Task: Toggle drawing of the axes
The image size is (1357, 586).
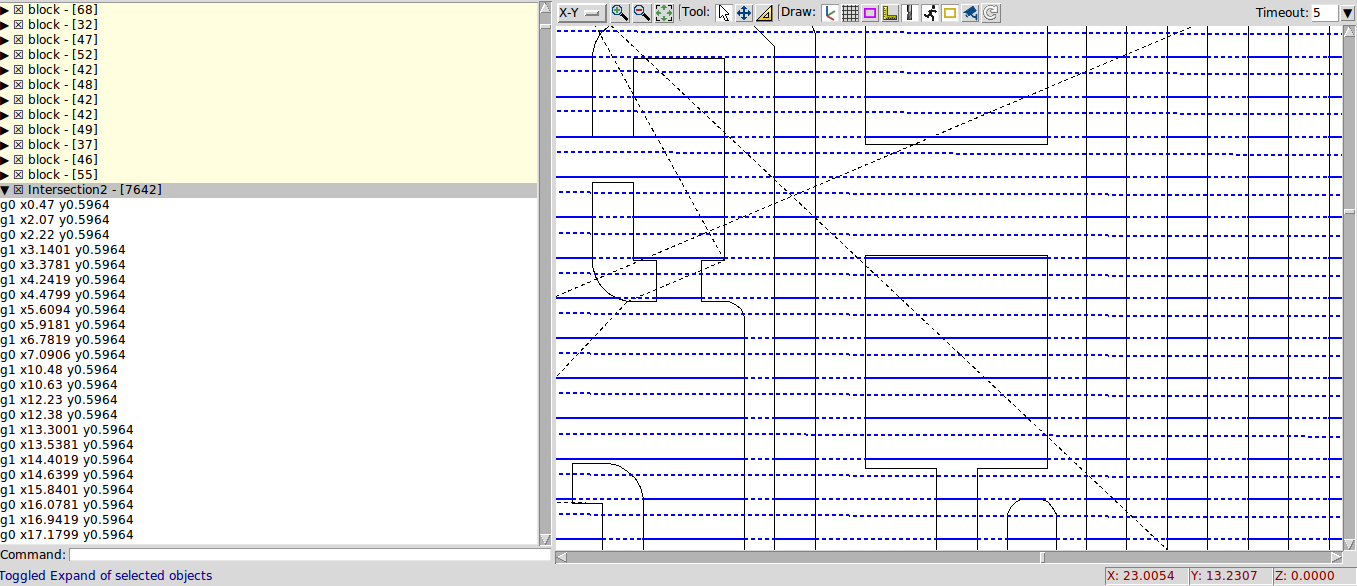Action: (x=830, y=13)
